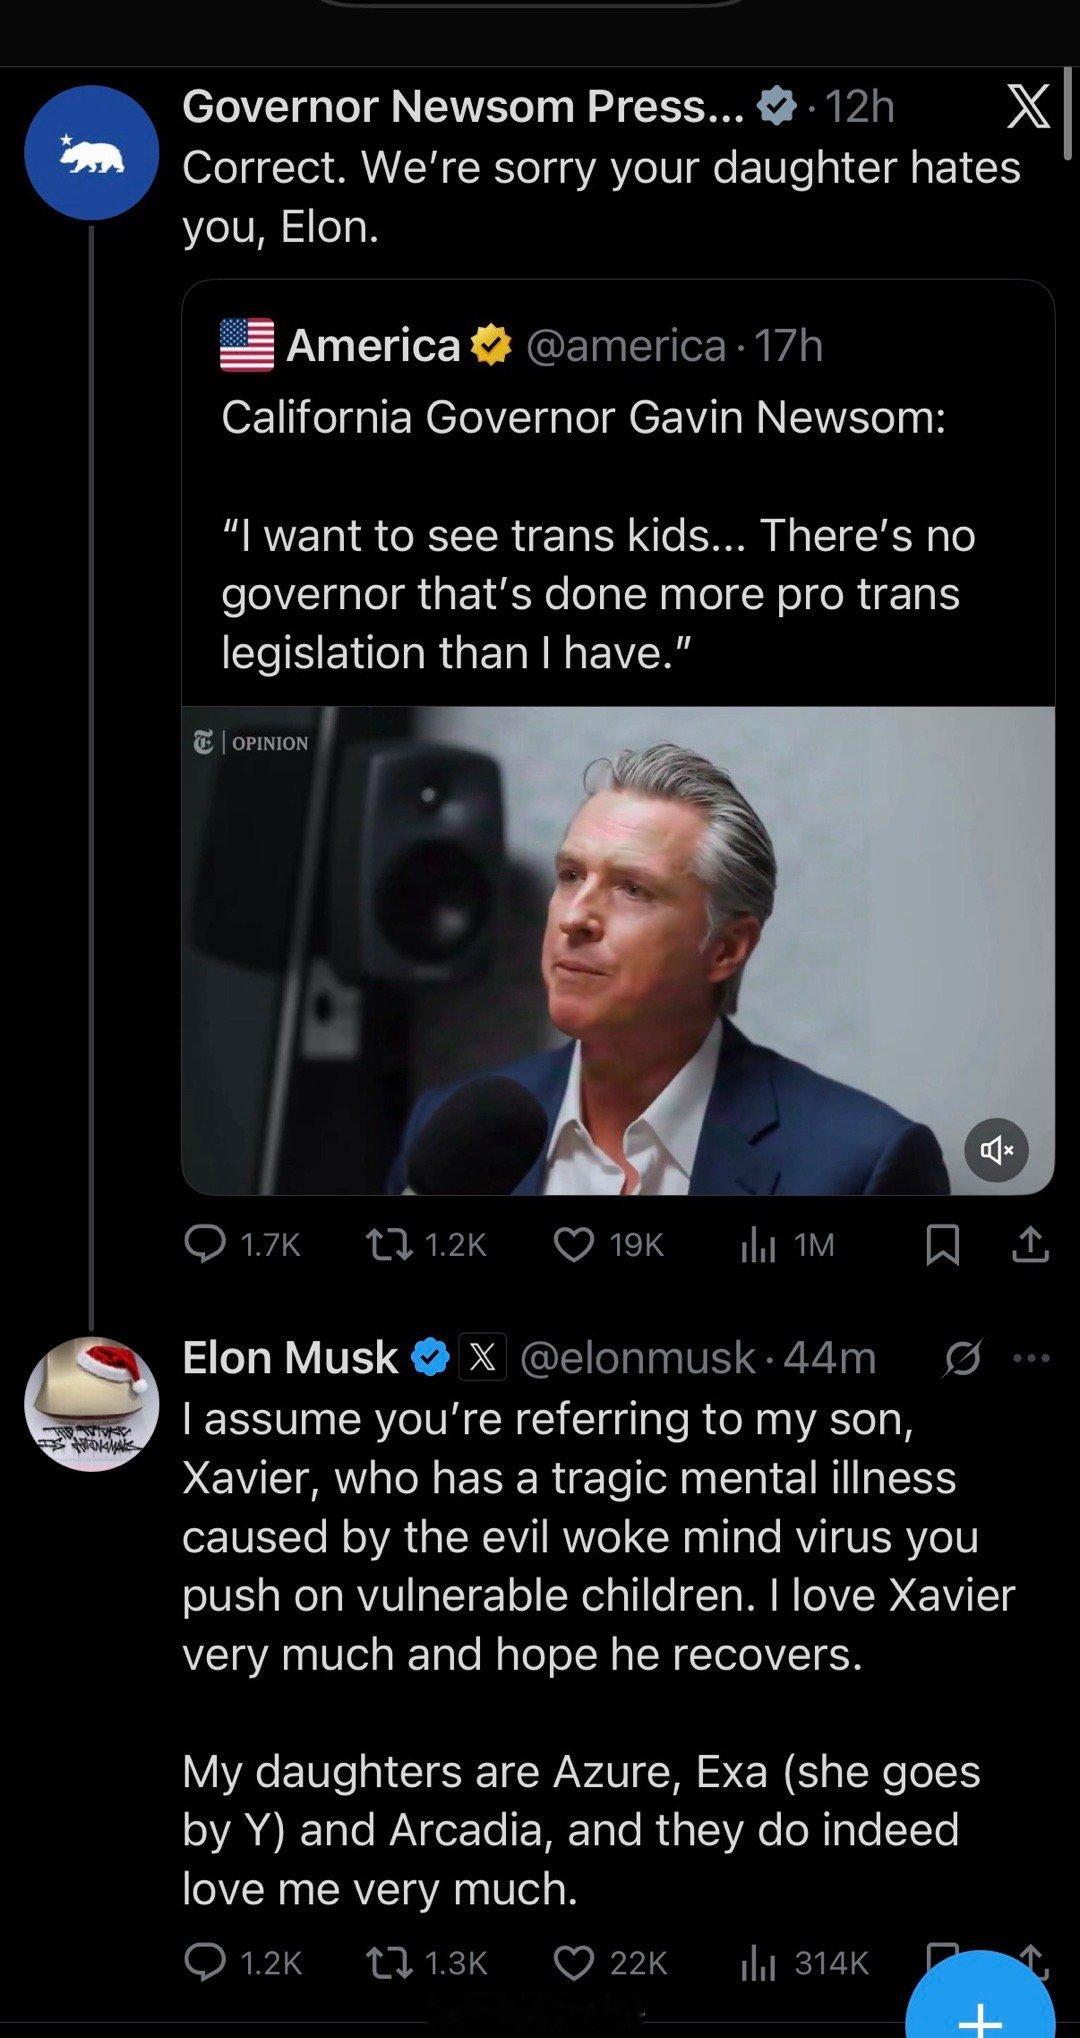Viewport: 1080px width, 2038px height.
Task: Reply to Governor Newsom Press post
Action: click(x=205, y=1244)
